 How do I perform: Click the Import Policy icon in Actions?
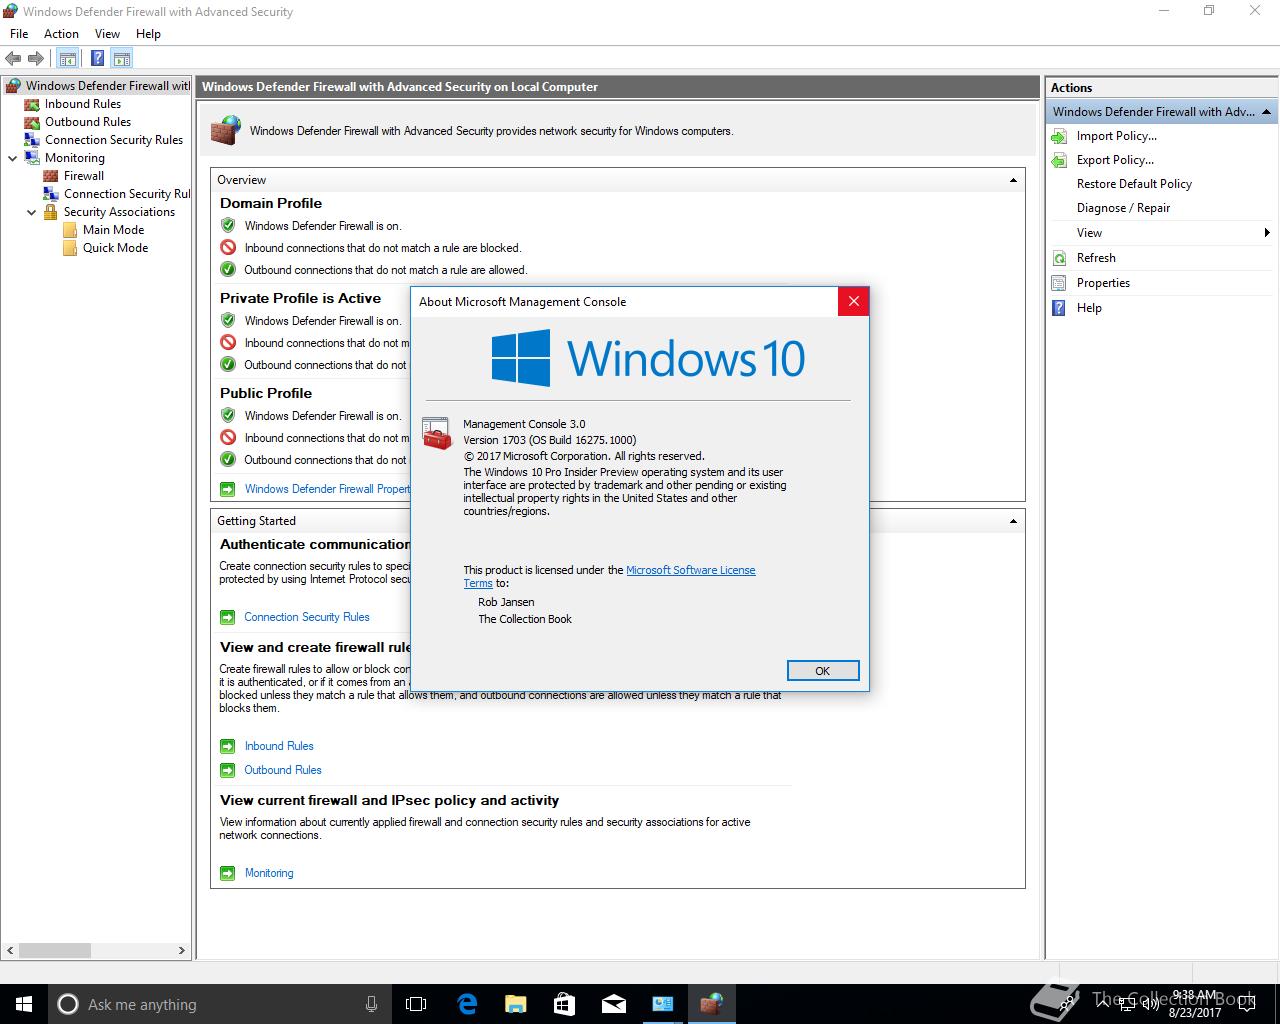coord(1060,136)
